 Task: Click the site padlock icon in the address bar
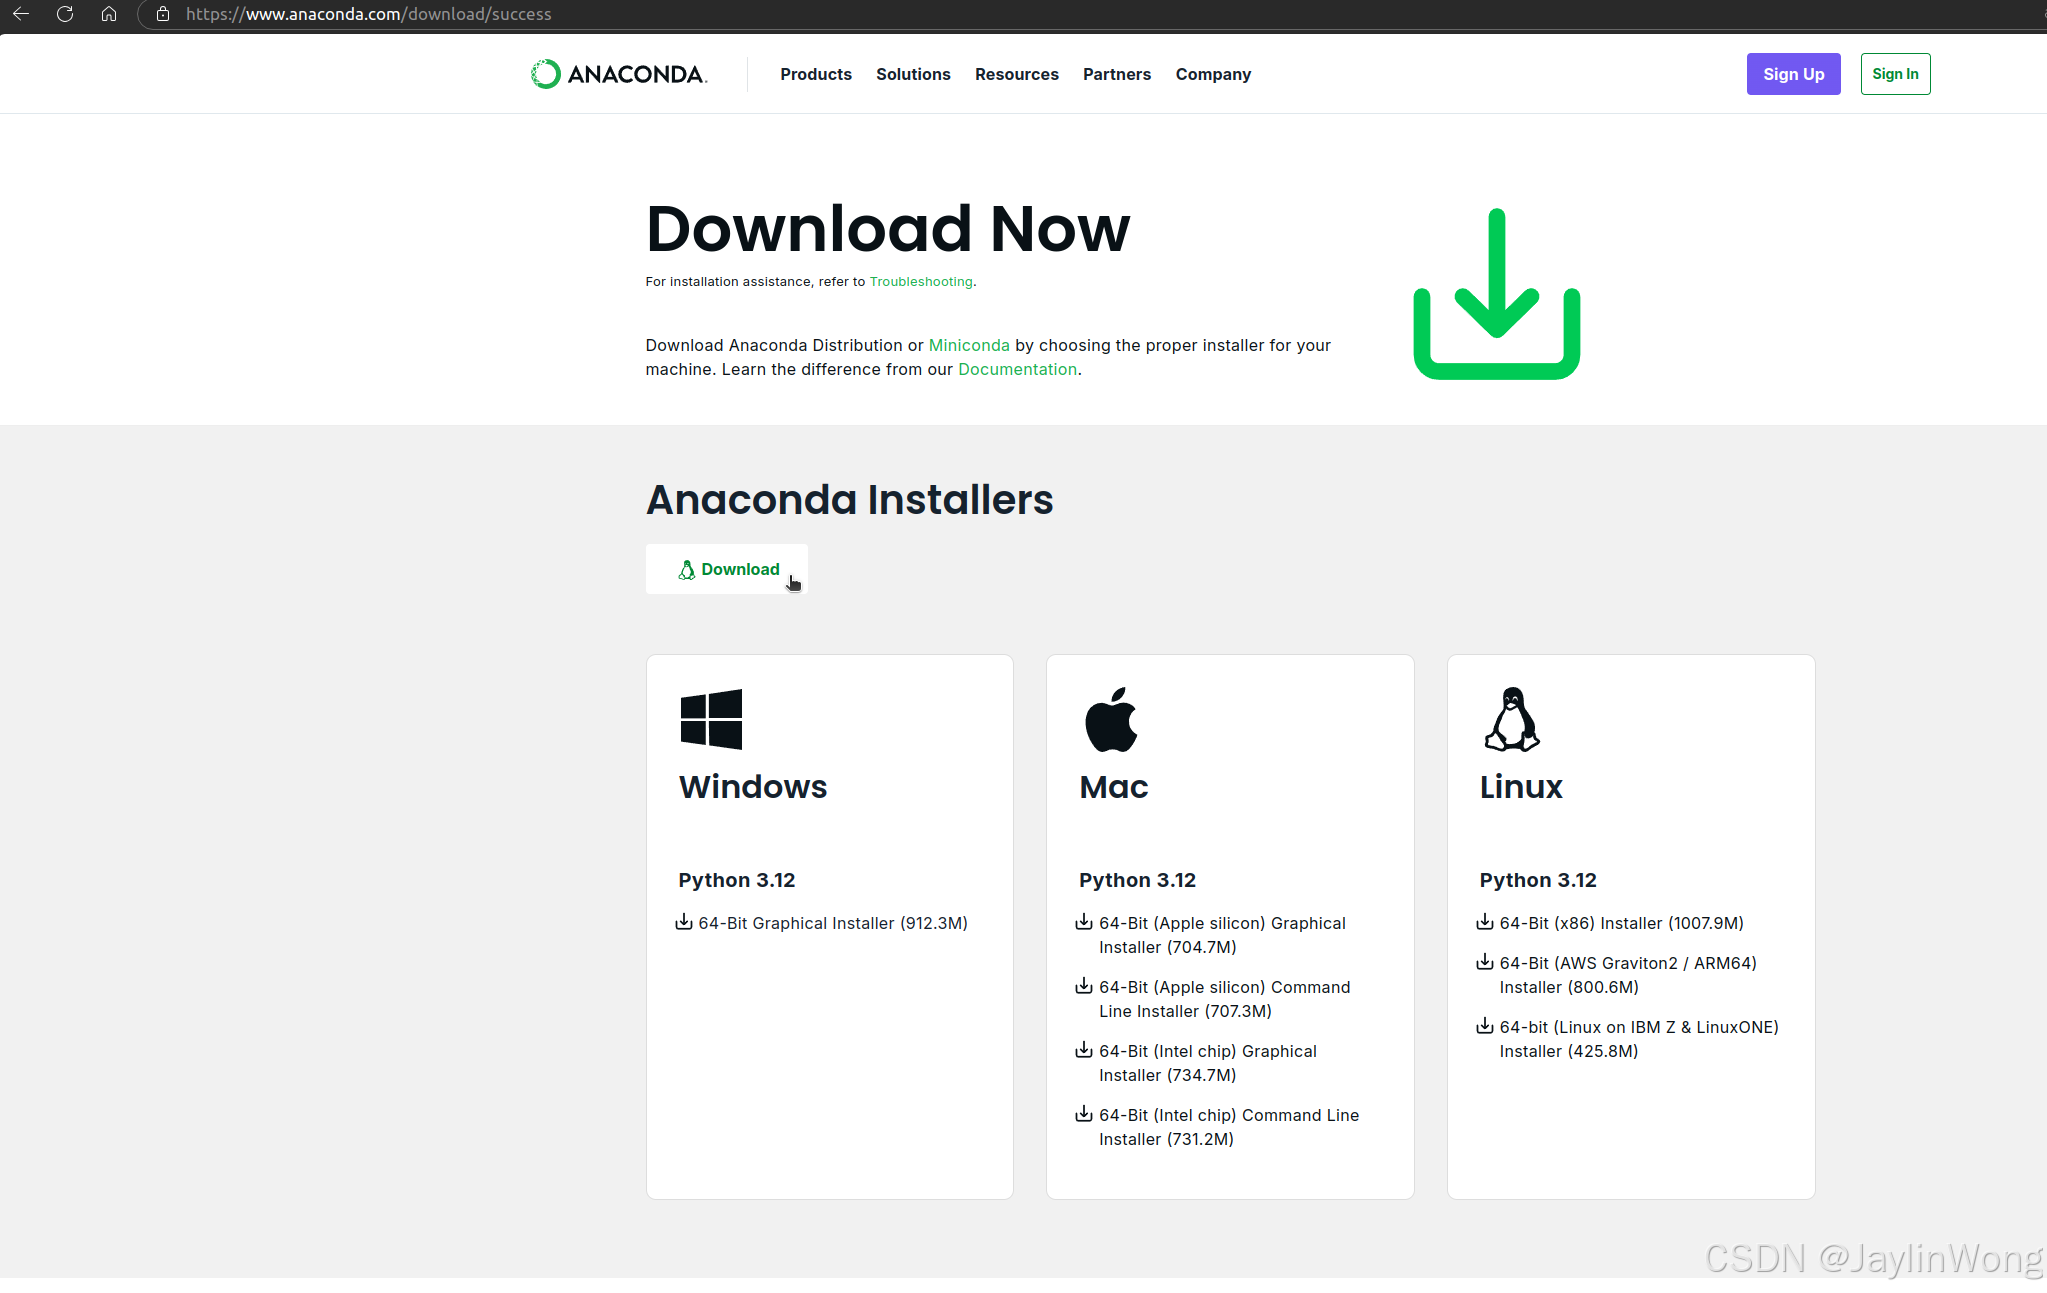coord(163,14)
